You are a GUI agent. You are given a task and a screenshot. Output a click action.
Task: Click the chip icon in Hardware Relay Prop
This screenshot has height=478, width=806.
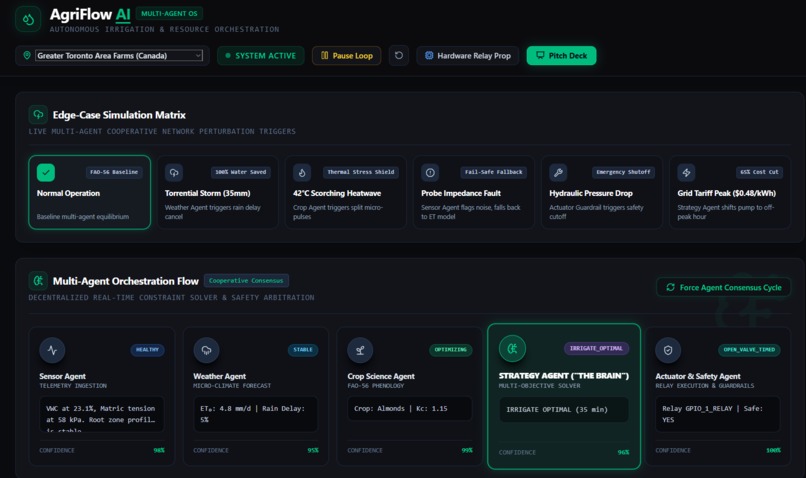pos(429,55)
